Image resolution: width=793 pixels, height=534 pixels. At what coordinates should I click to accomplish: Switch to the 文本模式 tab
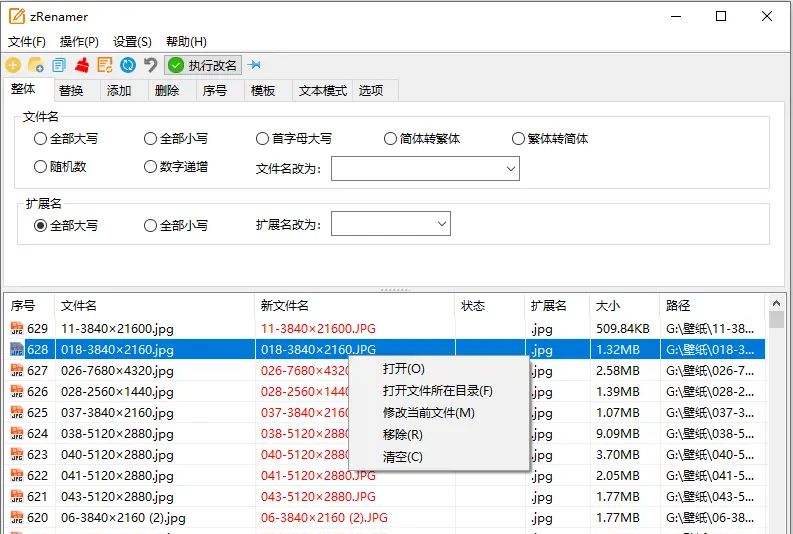[323, 91]
